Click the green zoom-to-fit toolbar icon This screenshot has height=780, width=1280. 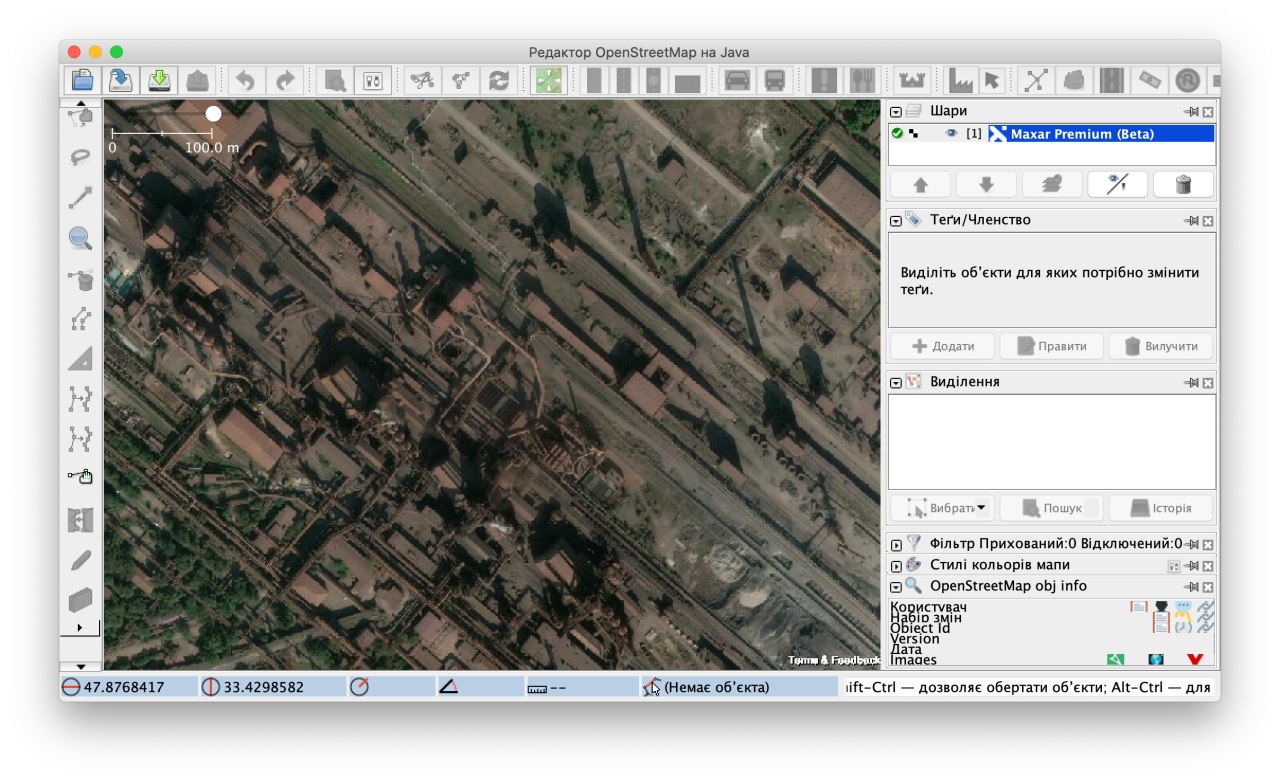547,80
